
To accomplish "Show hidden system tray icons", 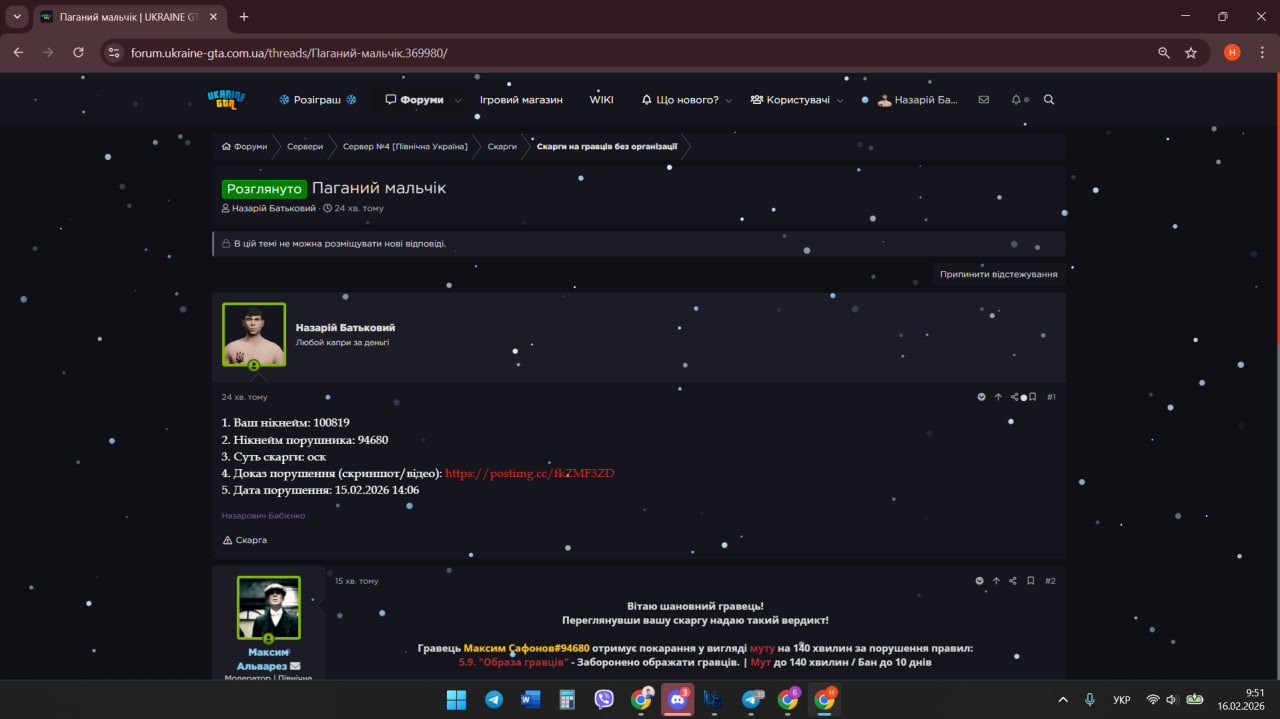I will tap(1063, 699).
